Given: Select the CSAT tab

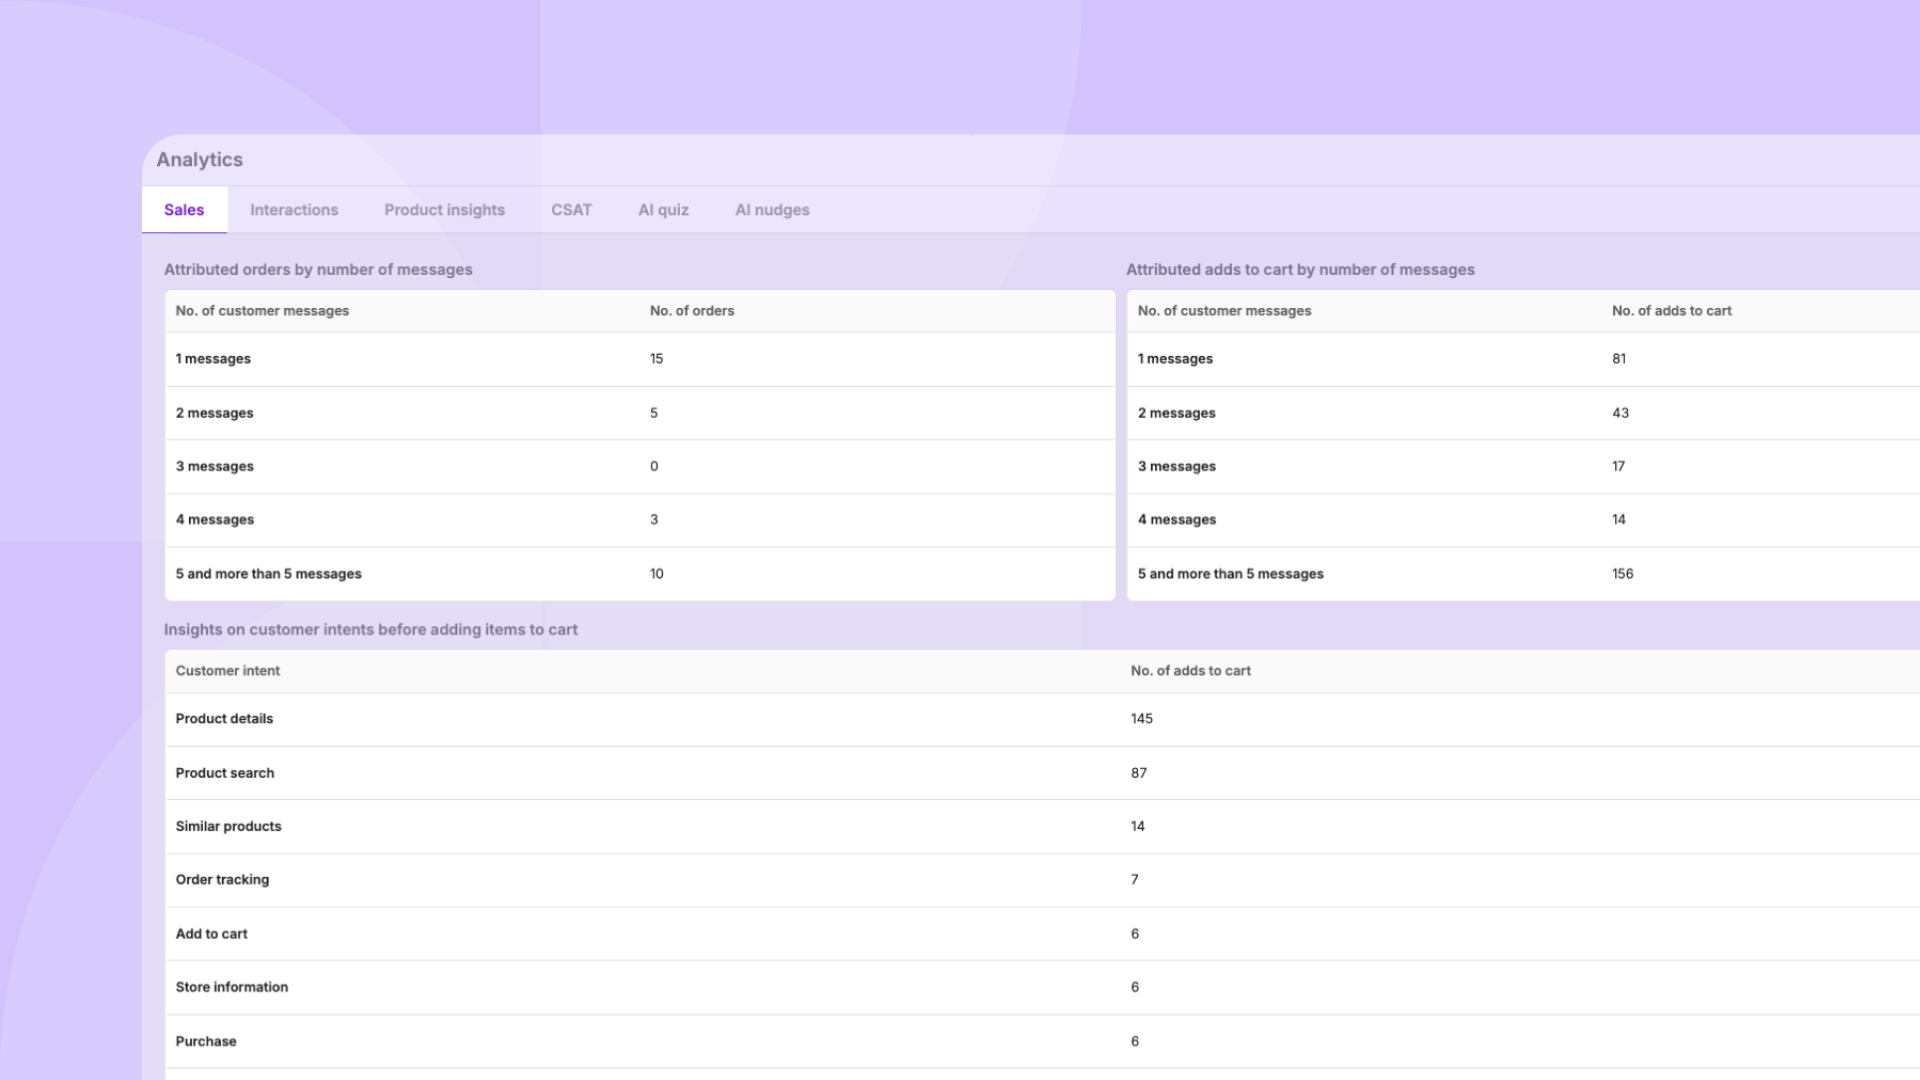Looking at the screenshot, I should tap(571, 210).
